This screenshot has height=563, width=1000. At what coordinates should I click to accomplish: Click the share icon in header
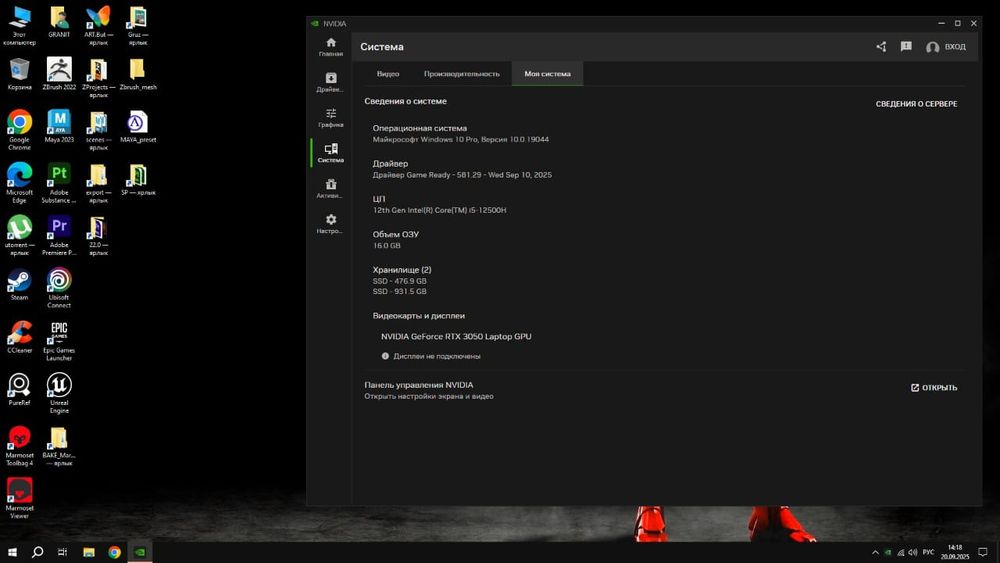pos(881,47)
